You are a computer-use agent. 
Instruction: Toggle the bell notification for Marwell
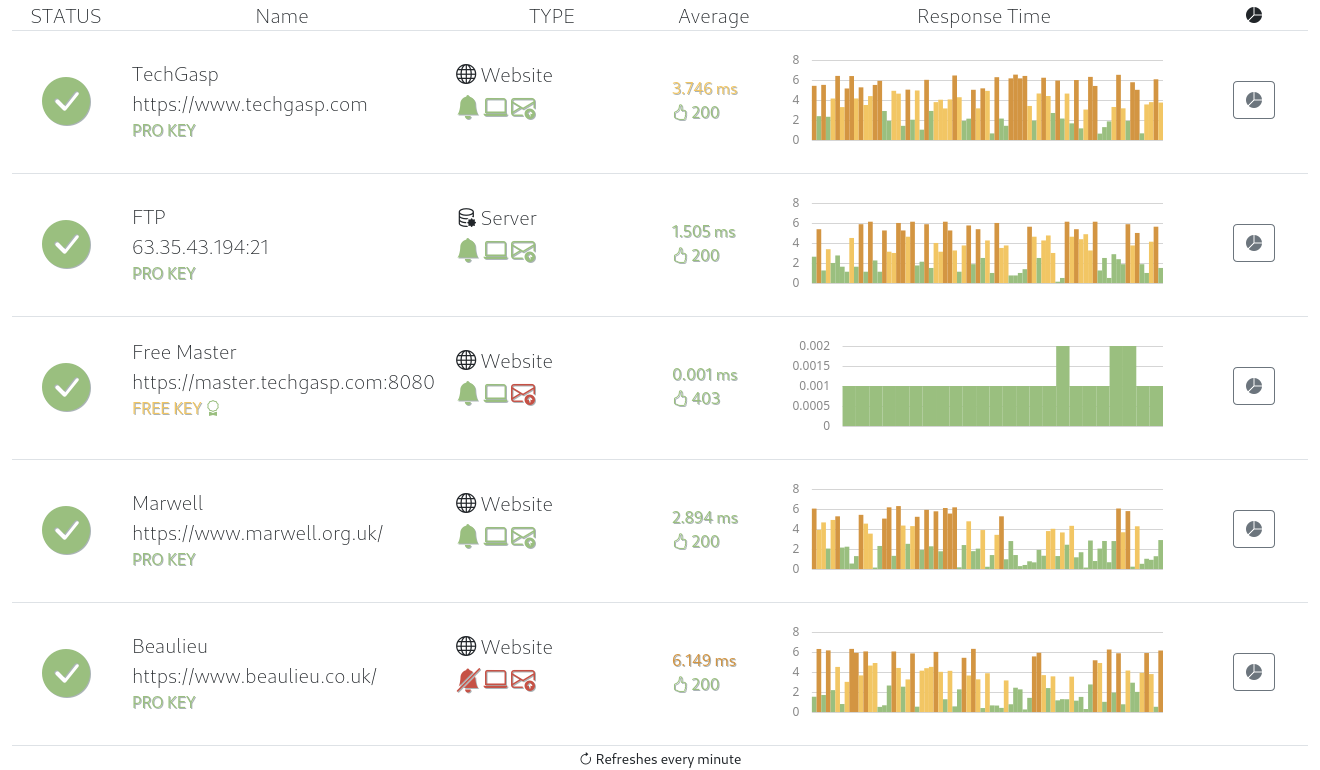pos(467,537)
